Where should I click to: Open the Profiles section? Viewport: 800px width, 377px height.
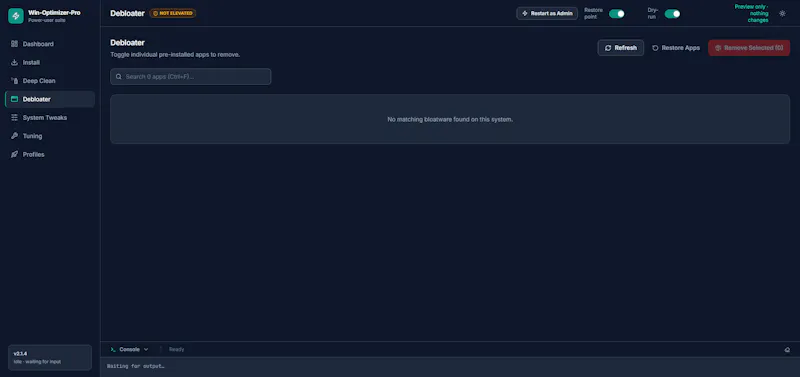click(49, 154)
